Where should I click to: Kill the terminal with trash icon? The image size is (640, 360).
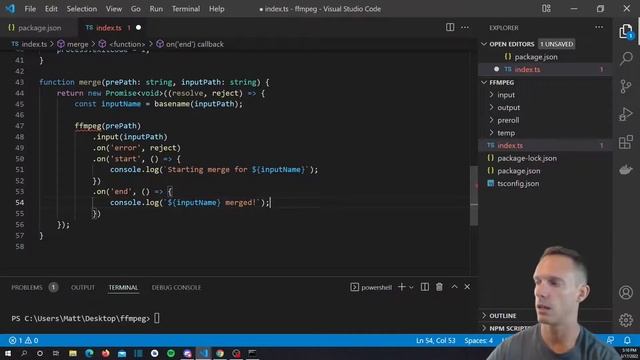tap(439, 287)
